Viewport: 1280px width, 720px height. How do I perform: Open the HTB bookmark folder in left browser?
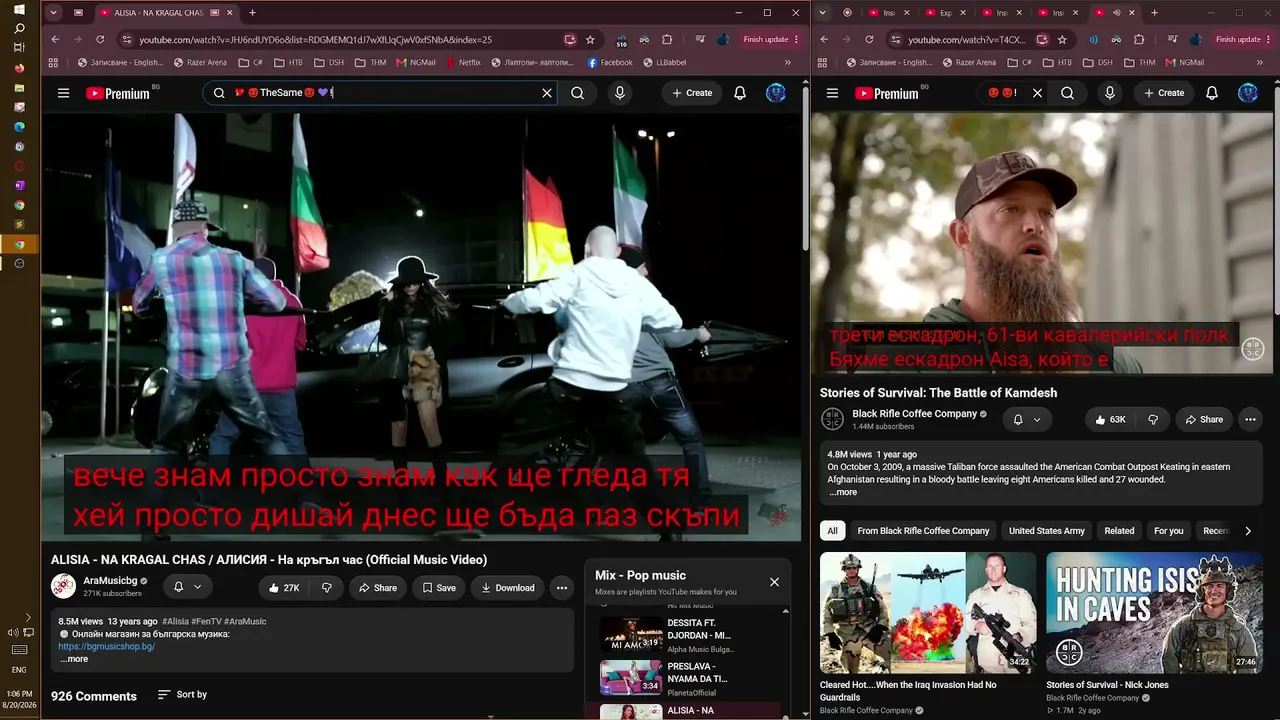[x=288, y=62]
